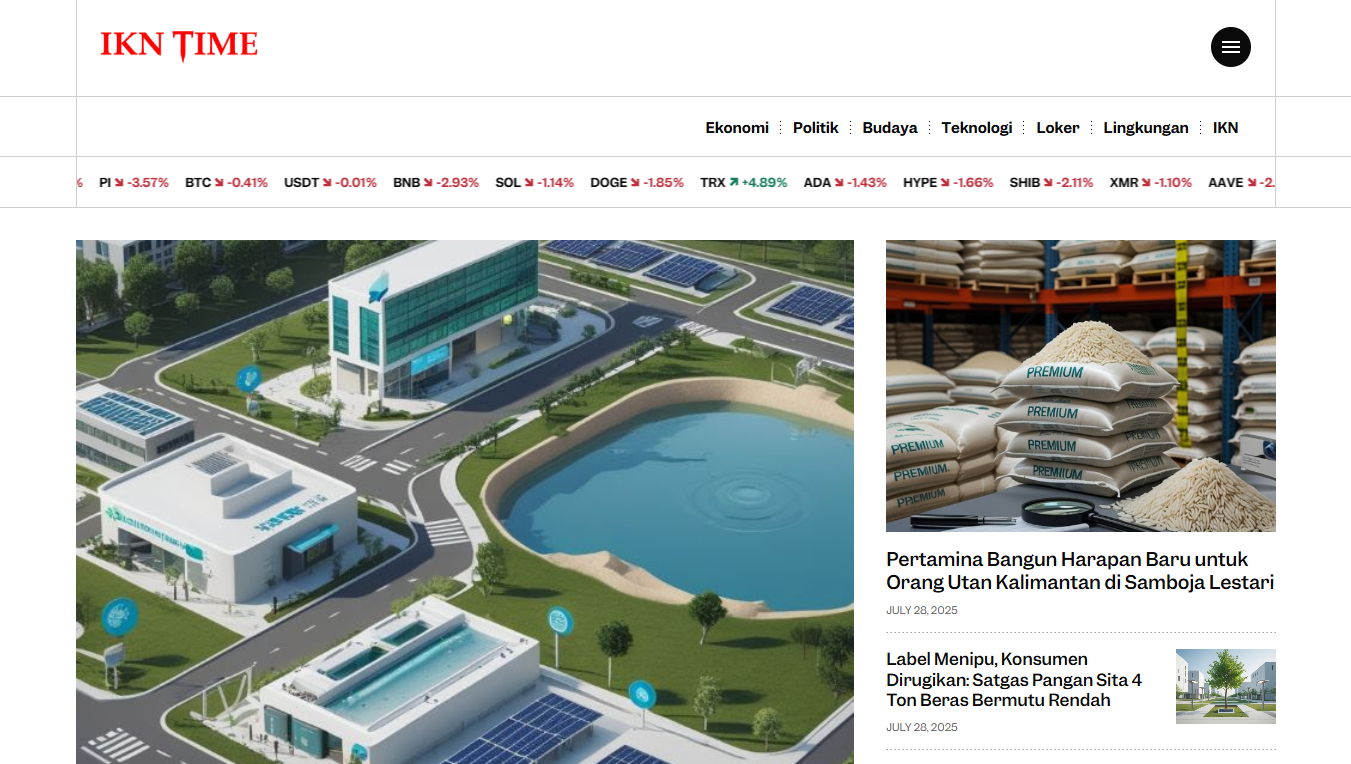The height and width of the screenshot is (764, 1351).
Task: Open the Label Menipu rice article
Action: pos(1013,679)
